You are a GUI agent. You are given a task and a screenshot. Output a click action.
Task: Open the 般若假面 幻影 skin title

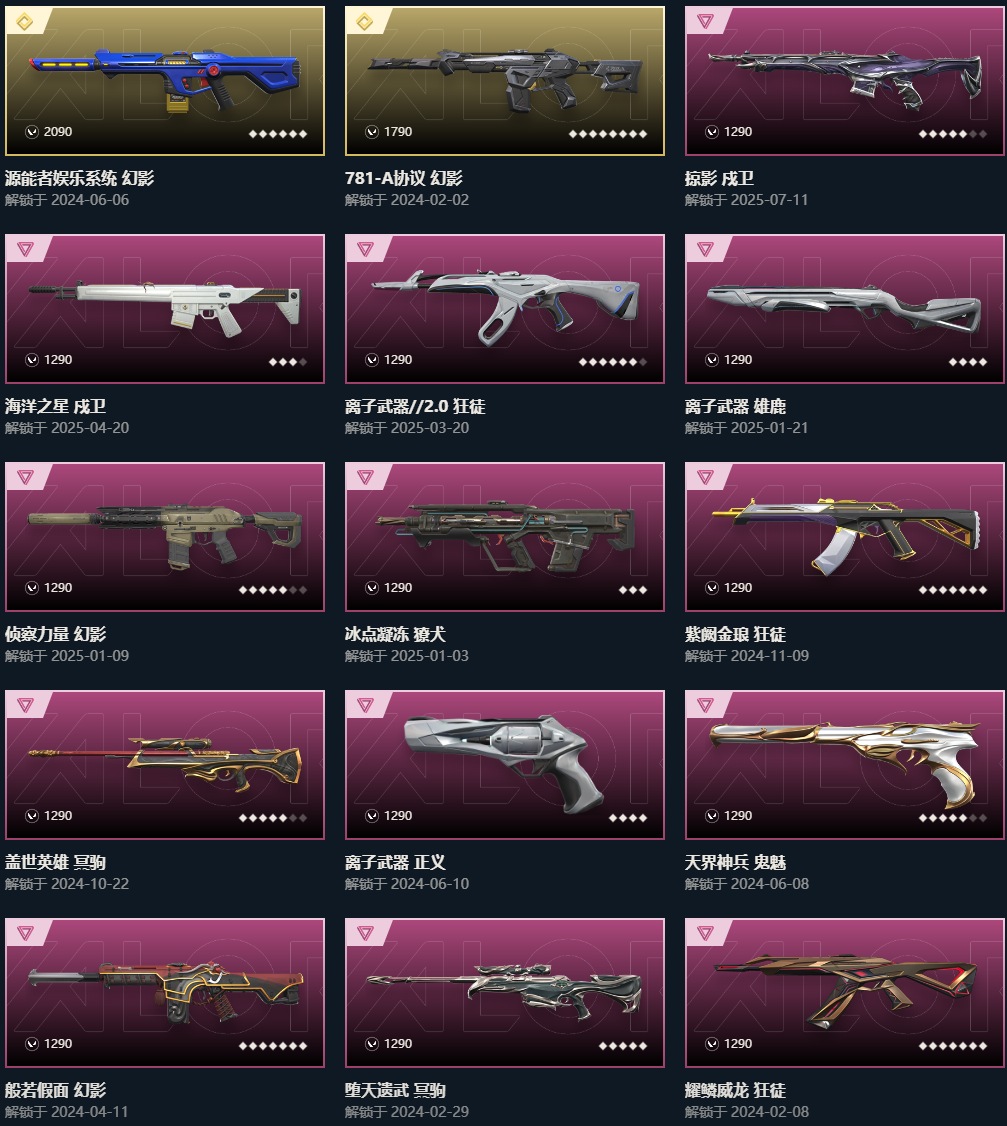tap(55, 1090)
